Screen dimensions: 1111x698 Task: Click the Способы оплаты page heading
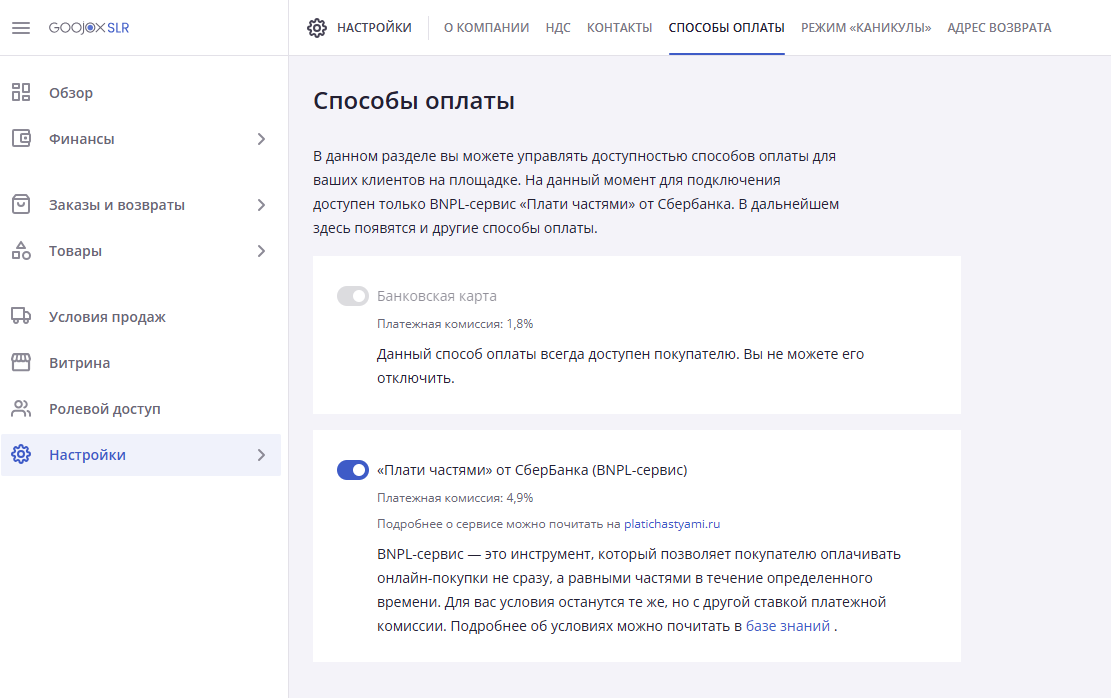point(414,101)
